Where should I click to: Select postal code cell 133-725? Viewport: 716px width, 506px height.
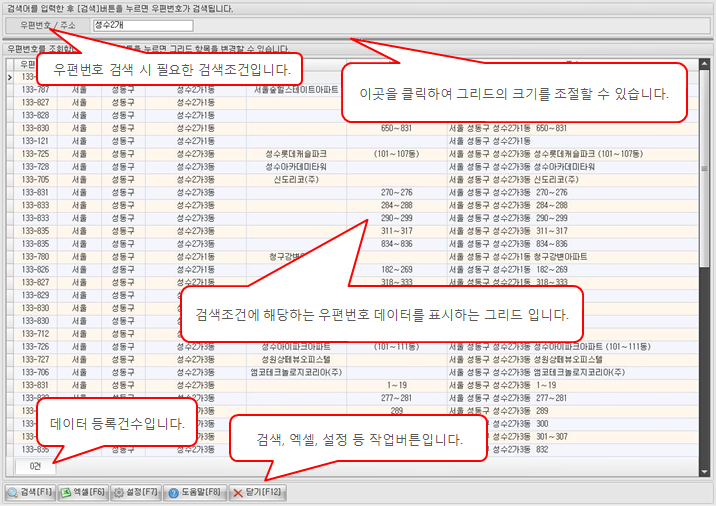coord(35,154)
